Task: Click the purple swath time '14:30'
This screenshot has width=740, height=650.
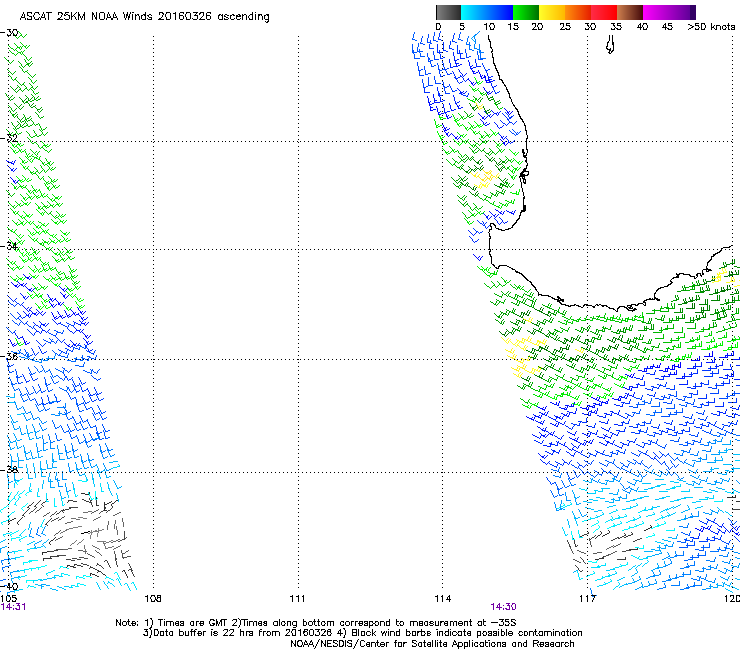Action: (x=503, y=607)
